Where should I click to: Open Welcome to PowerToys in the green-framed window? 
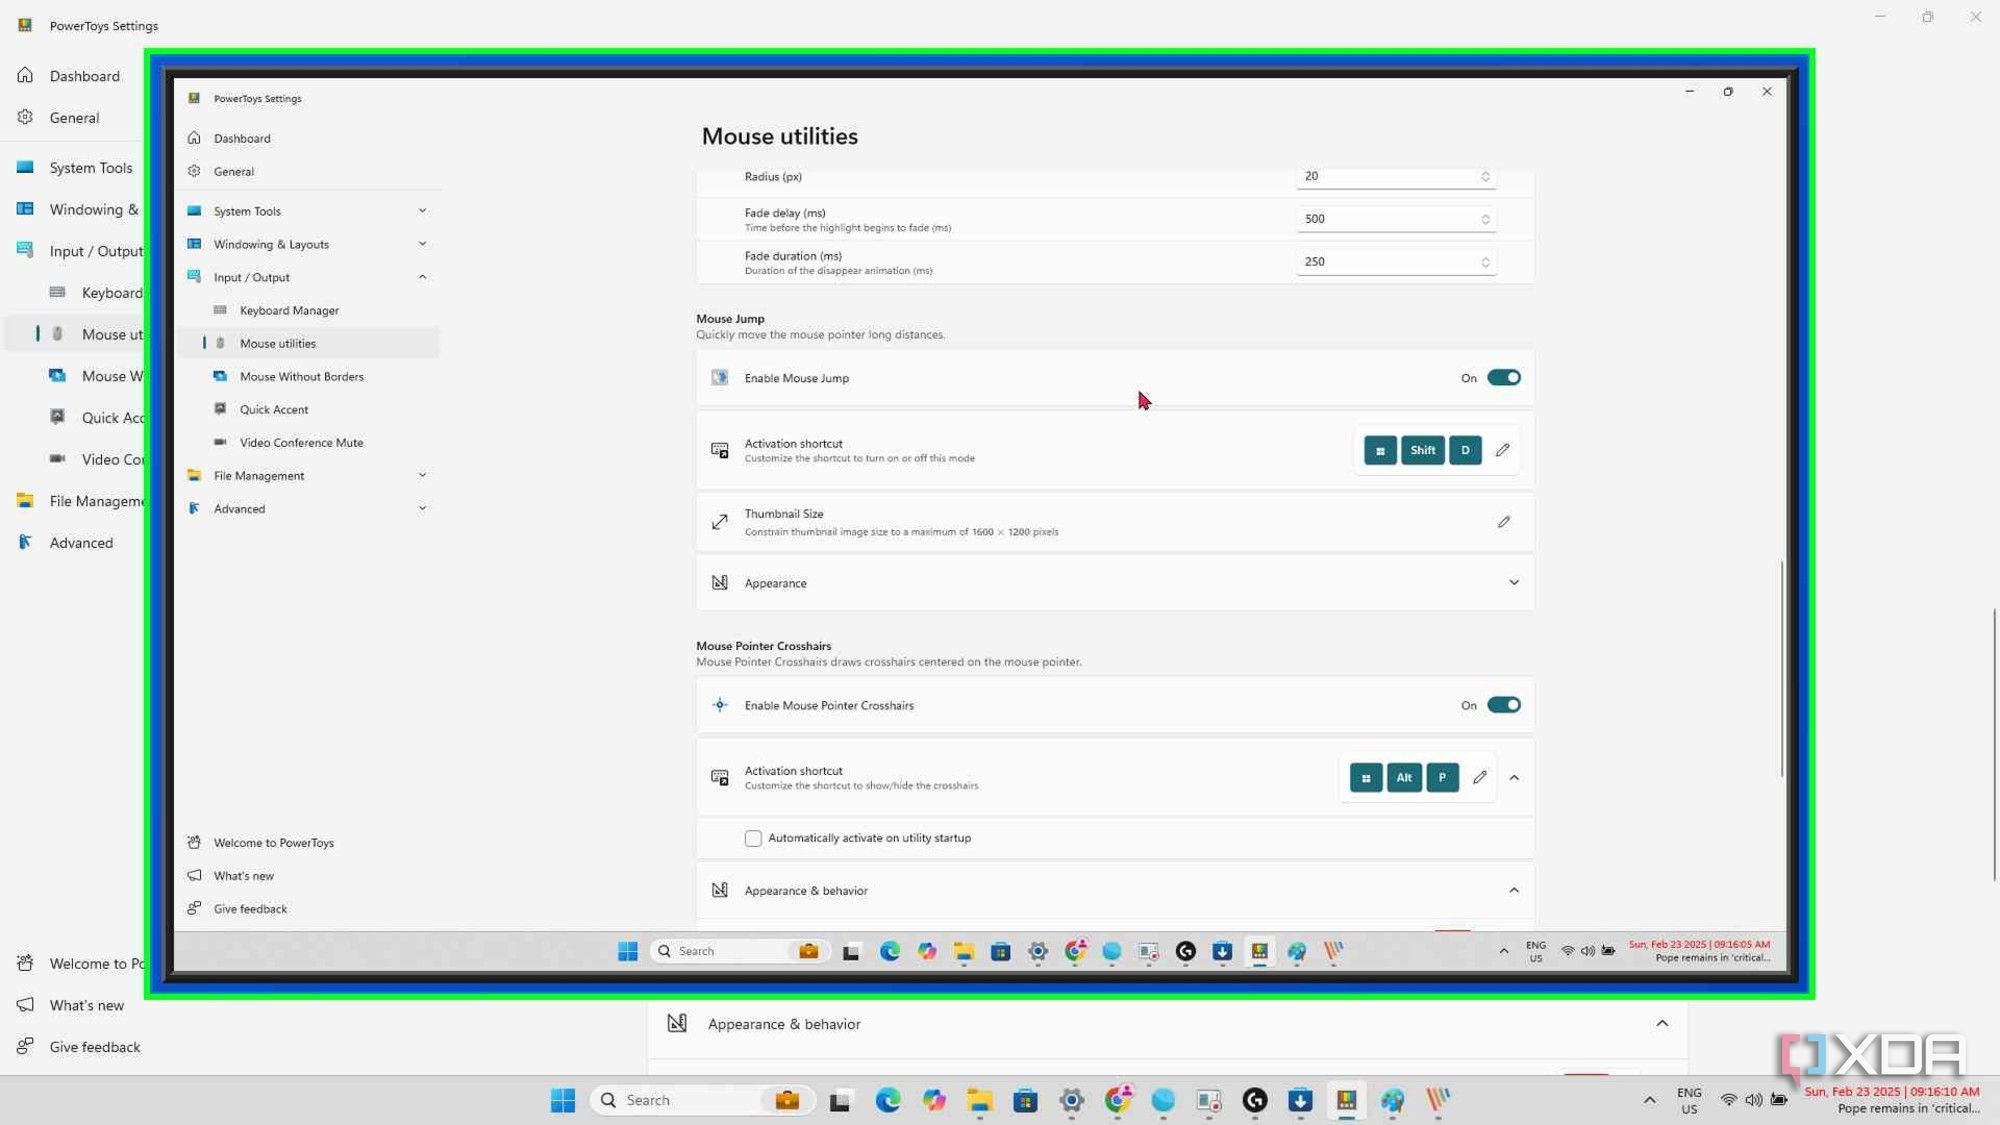click(x=273, y=842)
